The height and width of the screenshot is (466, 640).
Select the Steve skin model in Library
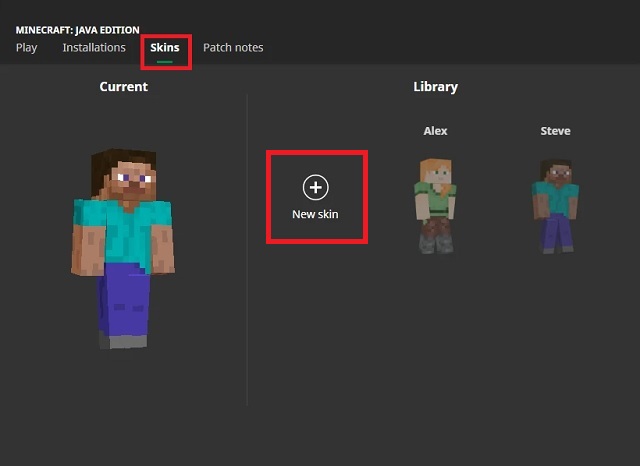click(556, 206)
